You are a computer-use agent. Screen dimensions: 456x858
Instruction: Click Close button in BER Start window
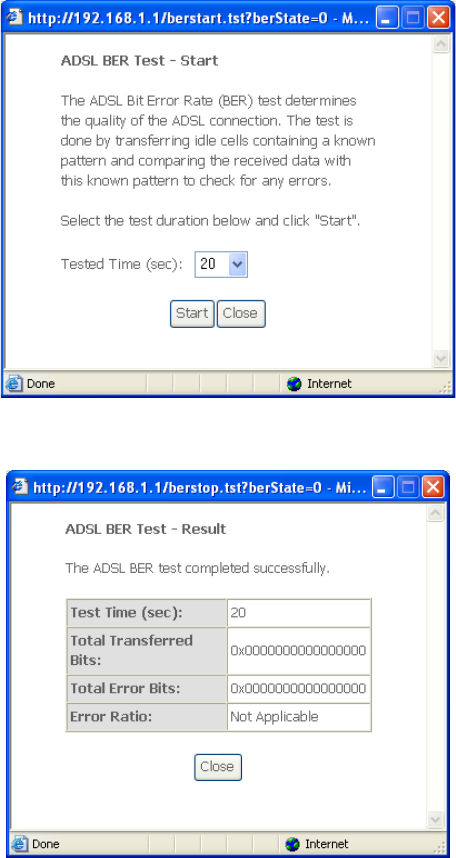coord(241,314)
